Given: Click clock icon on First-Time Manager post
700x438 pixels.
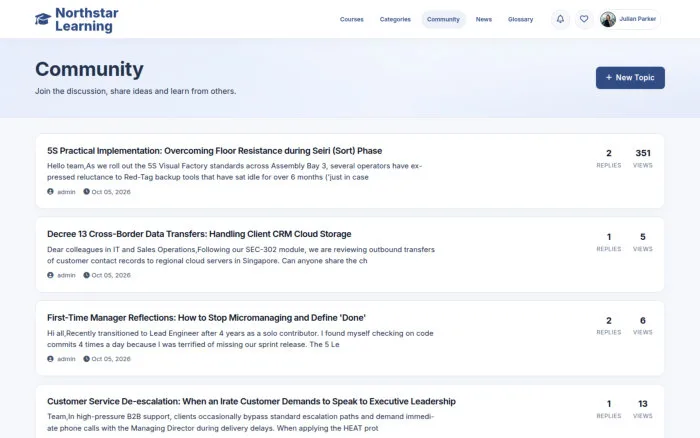Looking at the screenshot, I should [86, 359].
